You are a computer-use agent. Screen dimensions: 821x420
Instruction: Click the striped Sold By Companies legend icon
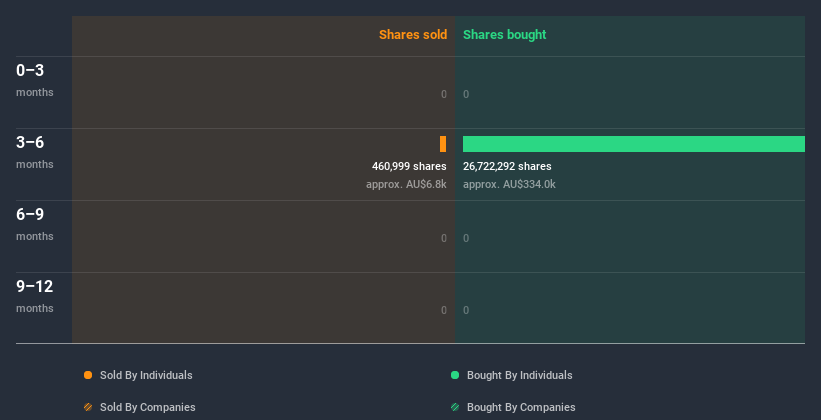(88, 407)
